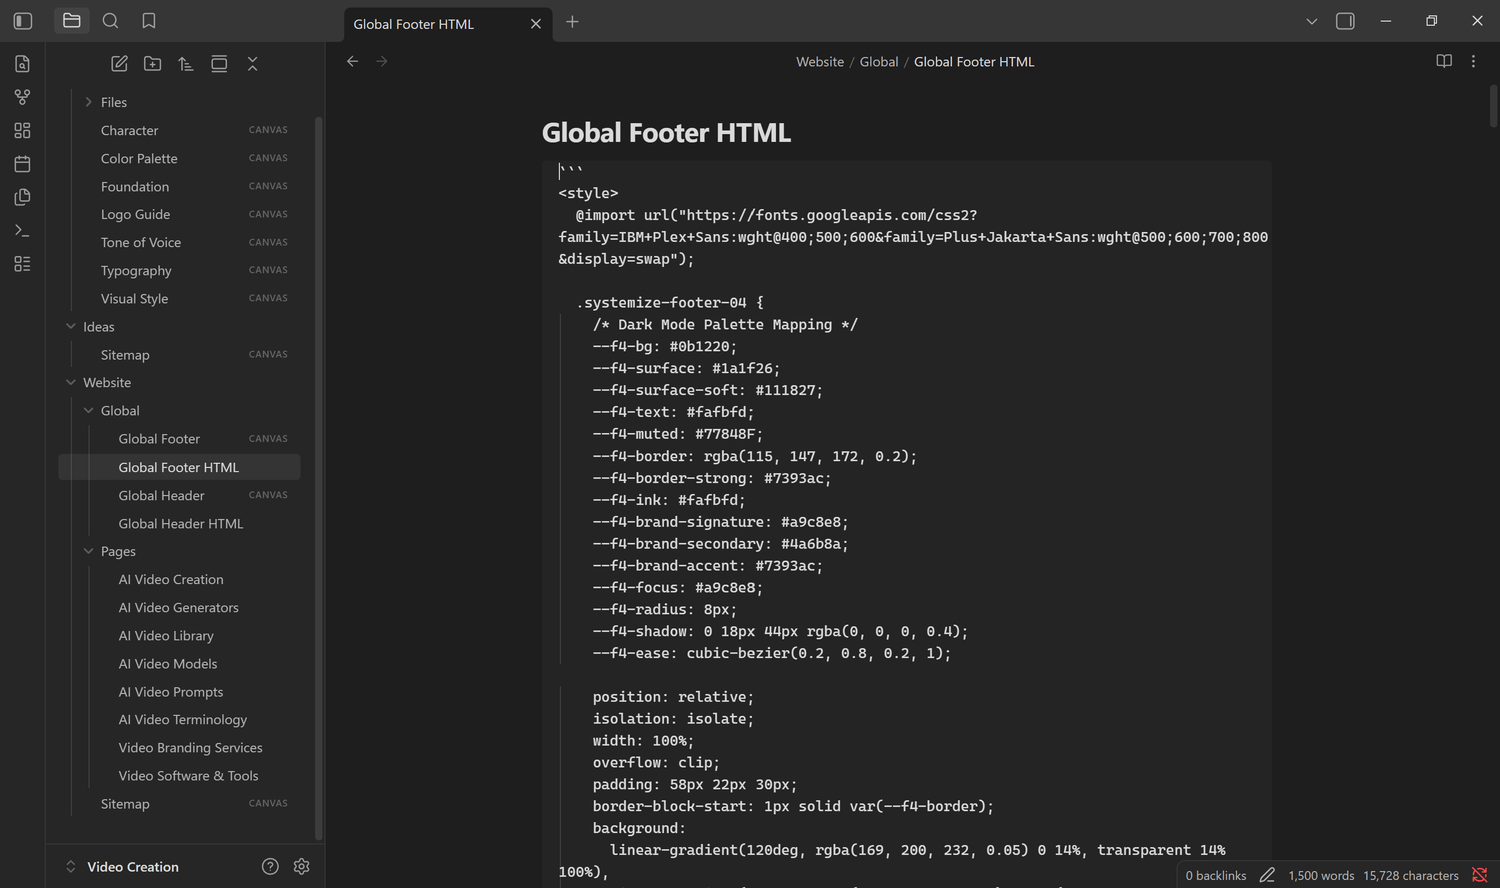
Task: Click Website in the breadcrumb path
Action: click(x=820, y=62)
